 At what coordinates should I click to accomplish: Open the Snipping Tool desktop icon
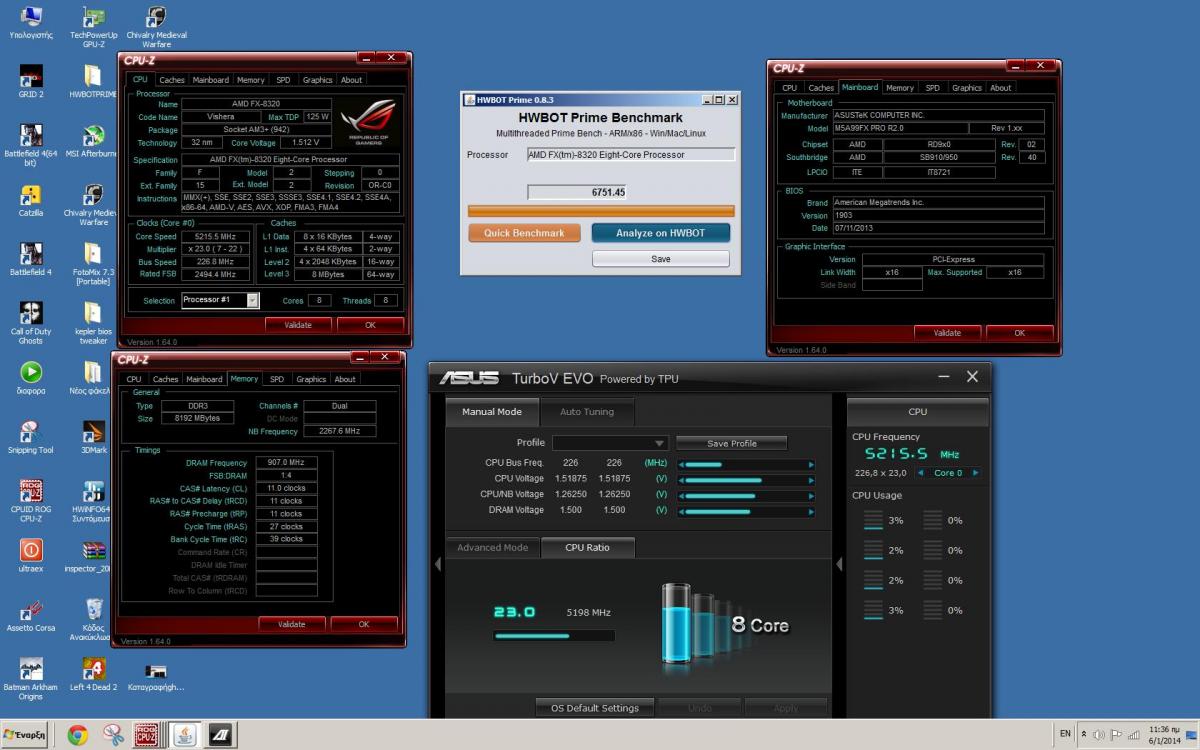[x=31, y=436]
